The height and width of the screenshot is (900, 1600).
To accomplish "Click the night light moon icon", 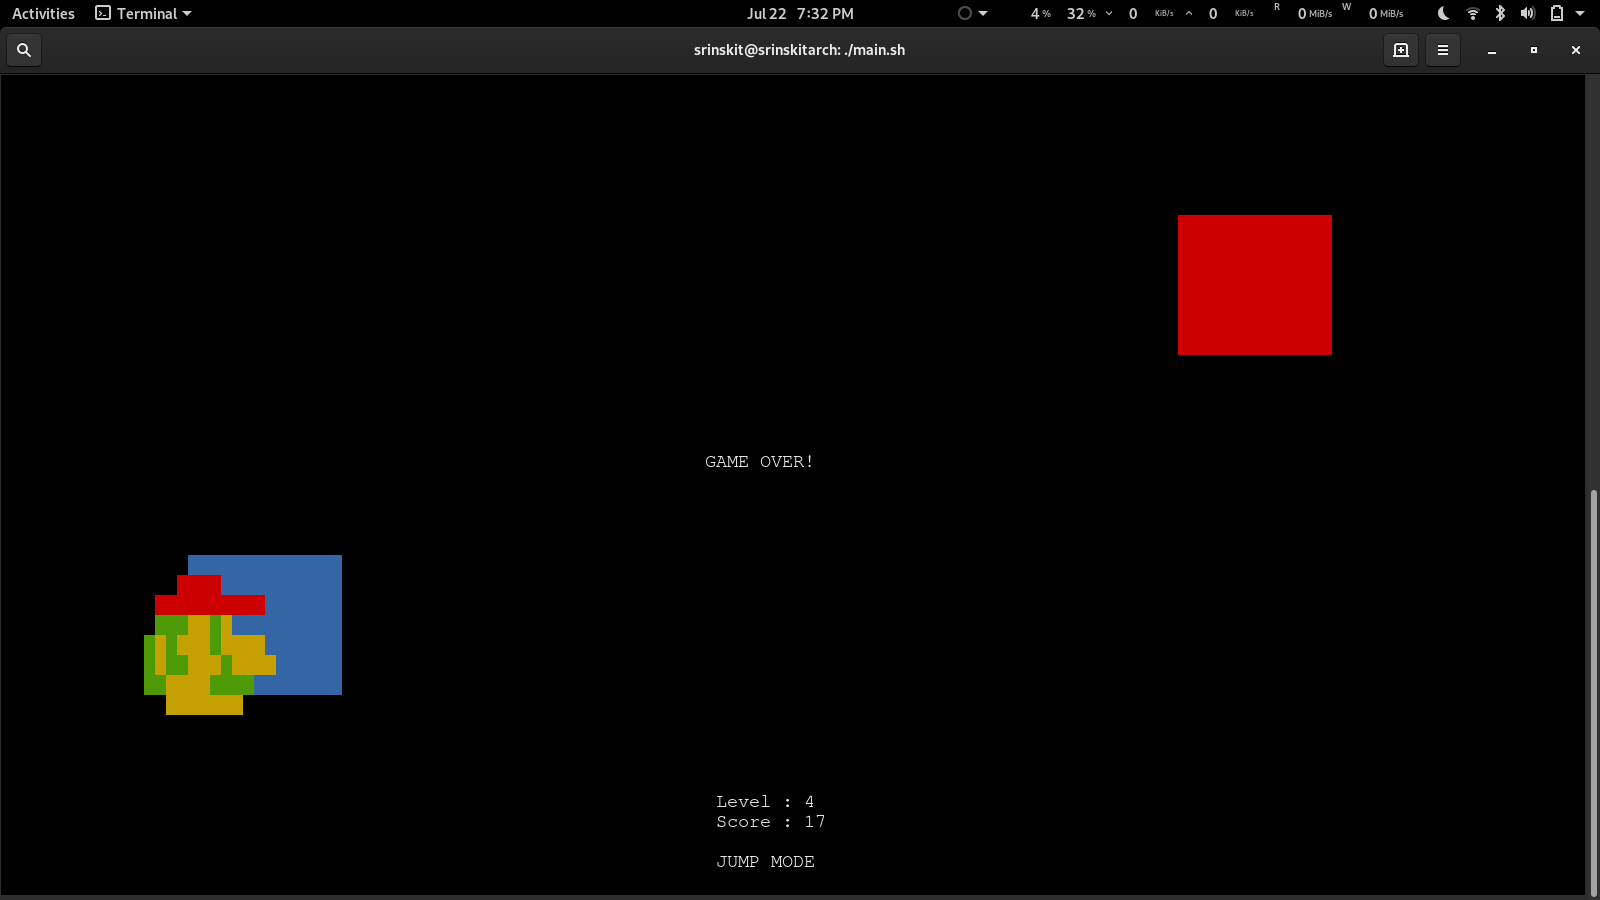I will click(1443, 13).
